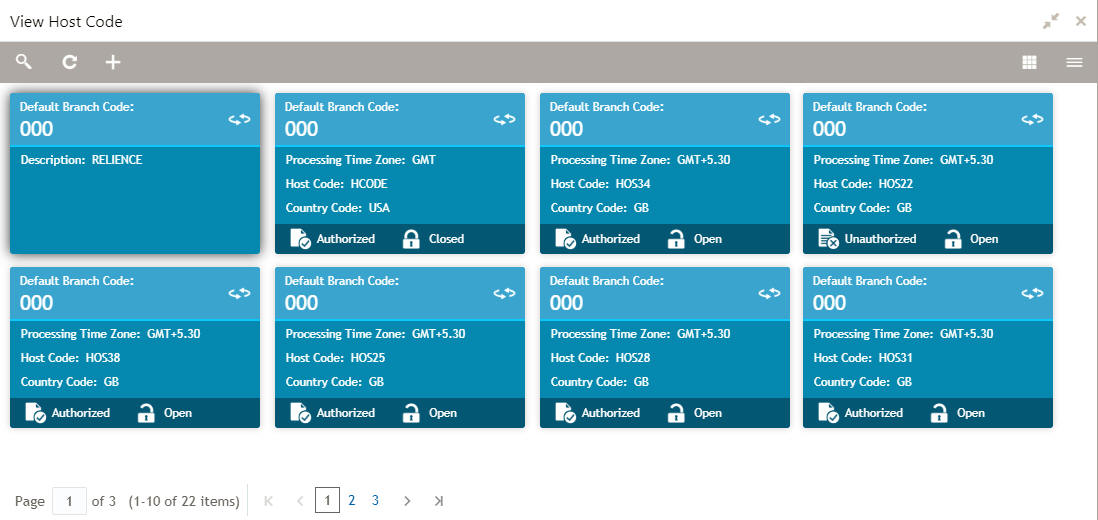
Task: Select the Host Code: HOS28 text
Action: click(x=600, y=358)
